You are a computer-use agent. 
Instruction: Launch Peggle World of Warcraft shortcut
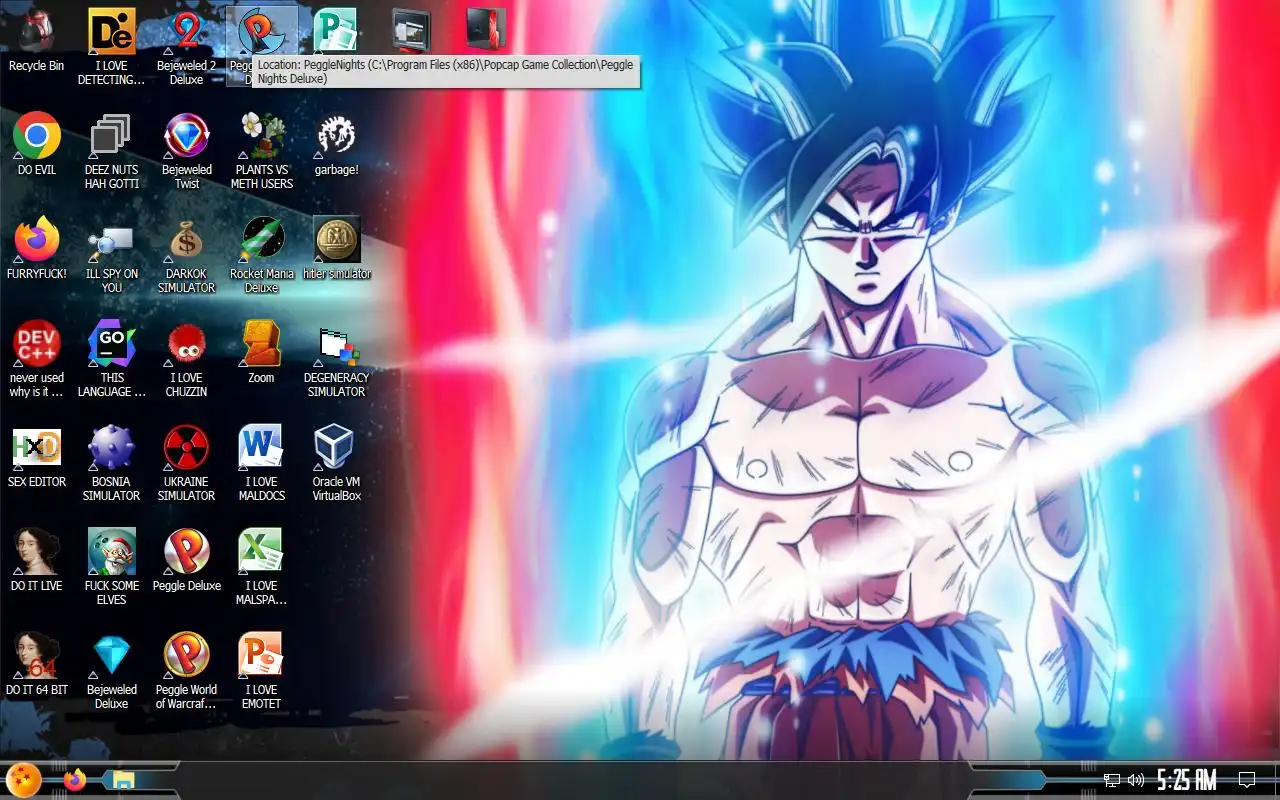(187, 655)
